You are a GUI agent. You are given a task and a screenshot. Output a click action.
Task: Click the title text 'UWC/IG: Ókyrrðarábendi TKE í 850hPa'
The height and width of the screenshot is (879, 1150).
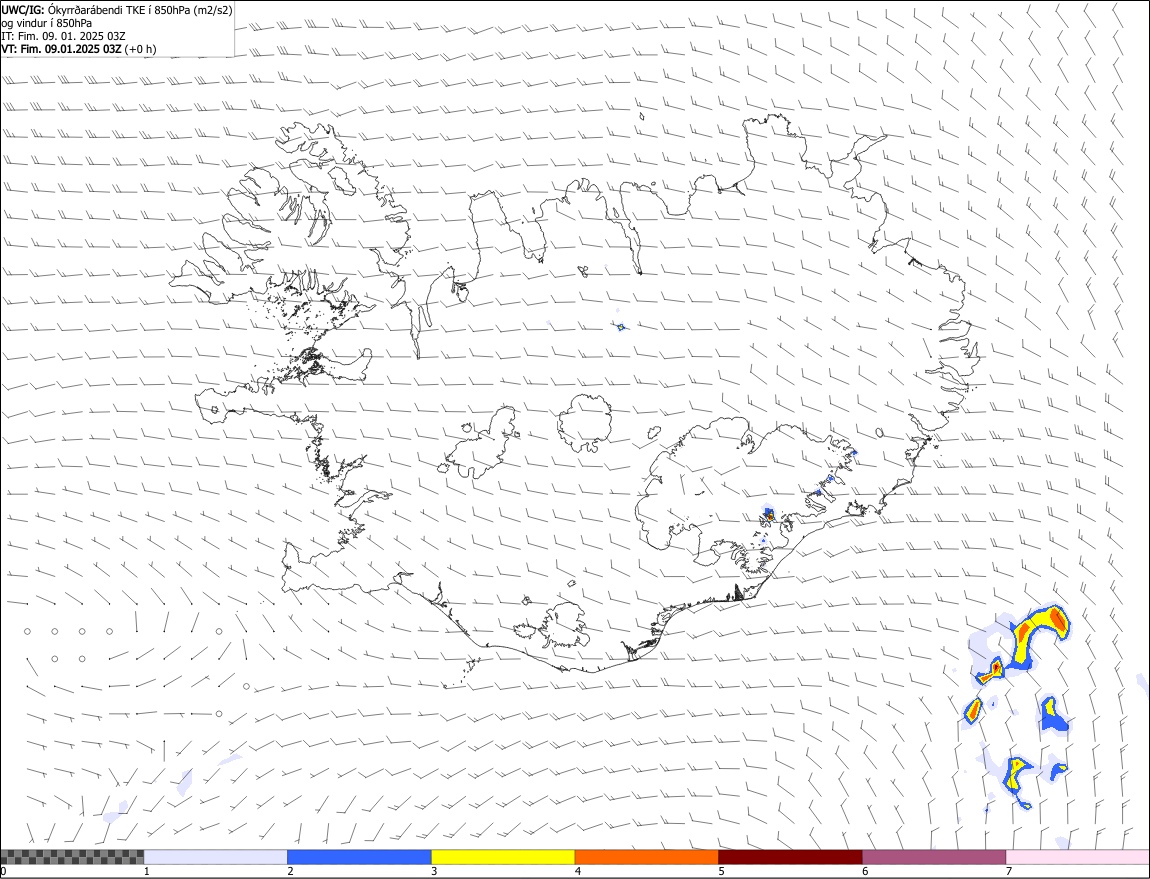[95, 10]
